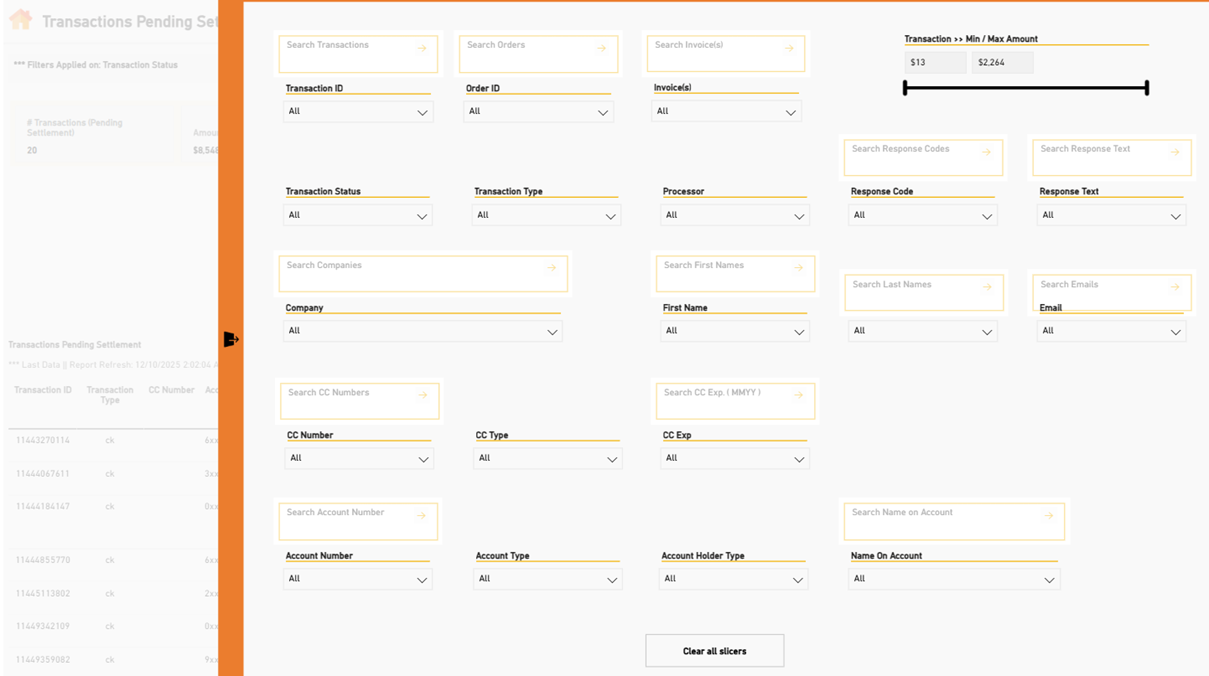Image resolution: width=1209 pixels, height=676 pixels.
Task: Expand the Company dropdown
Action: click(423, 331)
